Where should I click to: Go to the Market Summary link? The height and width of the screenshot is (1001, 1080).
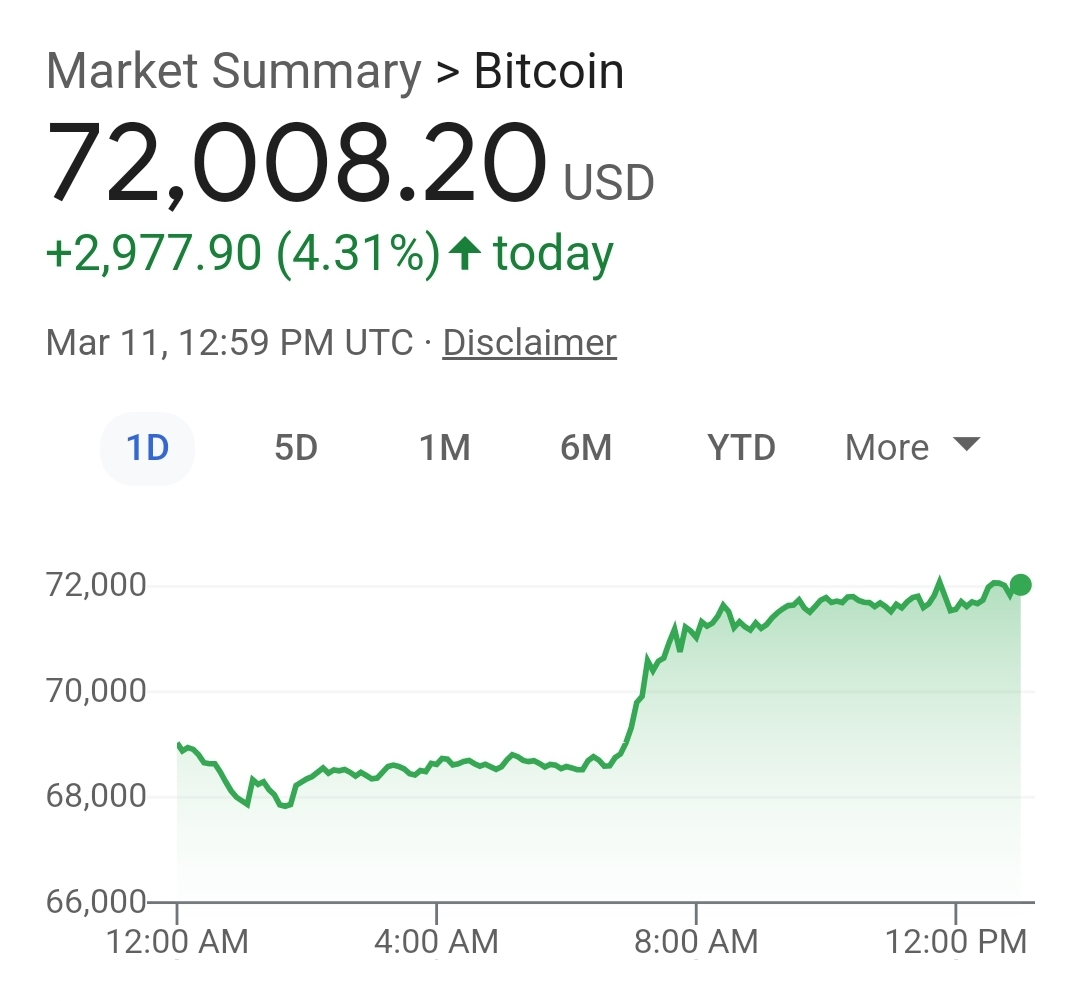[x=234, y=72]
